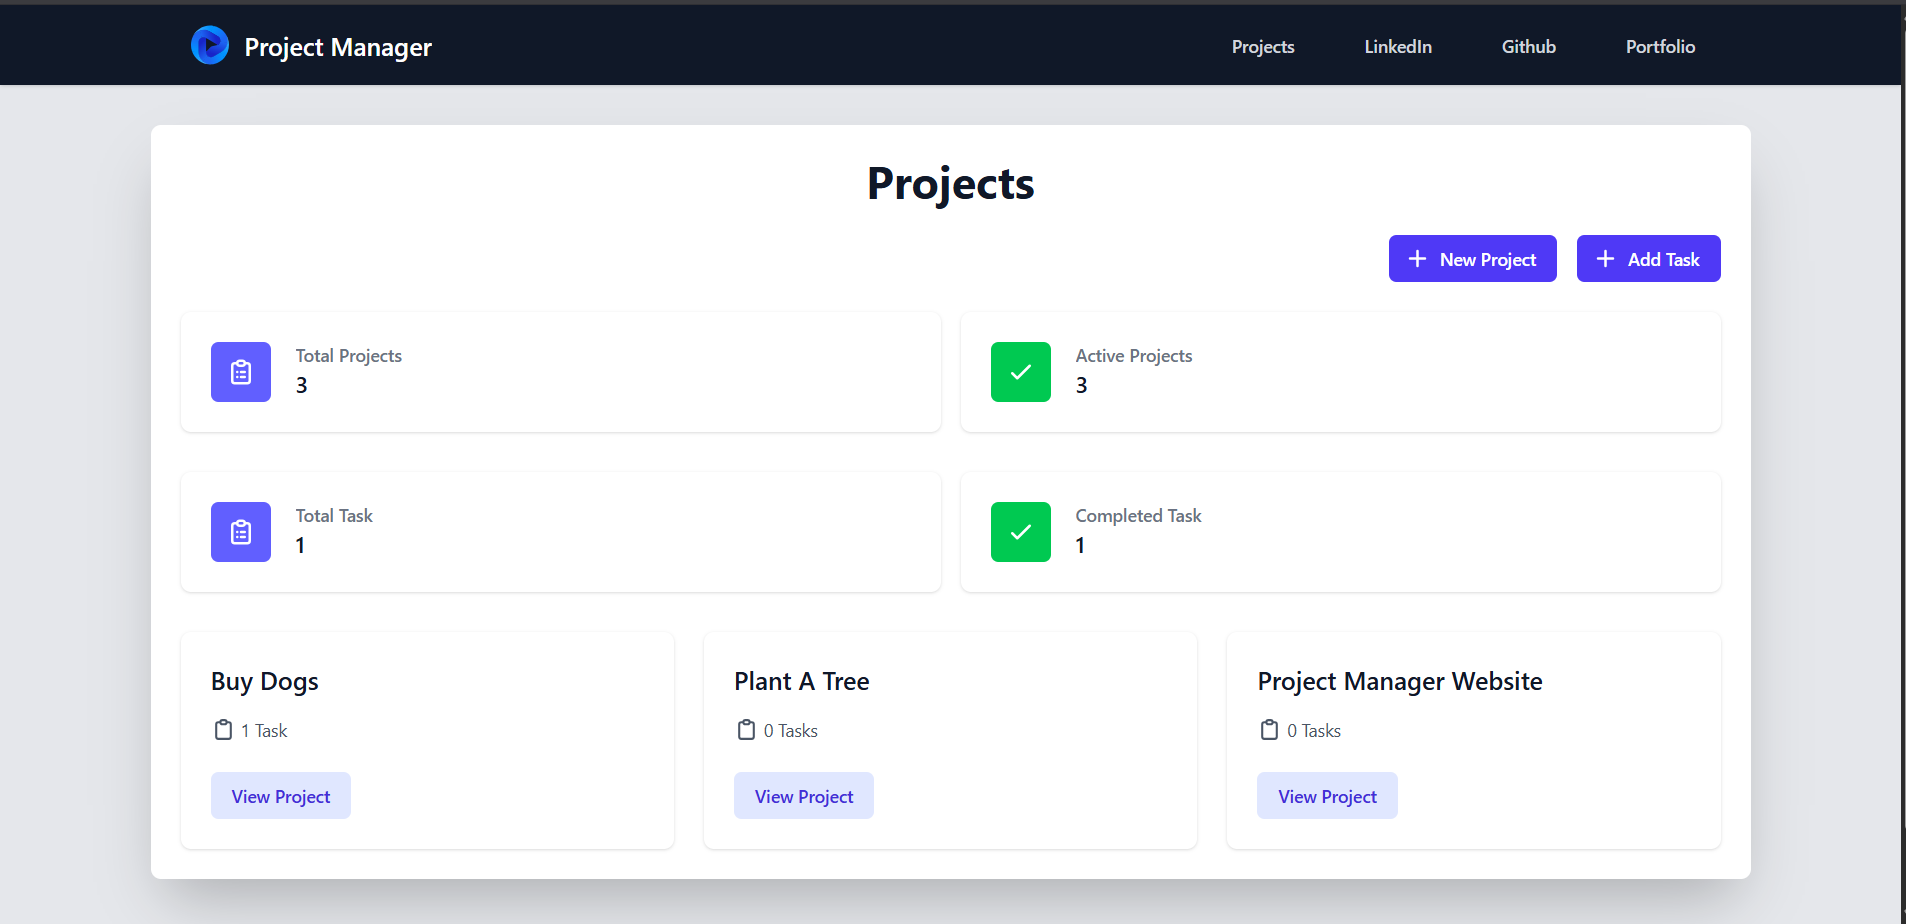
Task: View the Buy Dogs project
Action: coord(280,795)
